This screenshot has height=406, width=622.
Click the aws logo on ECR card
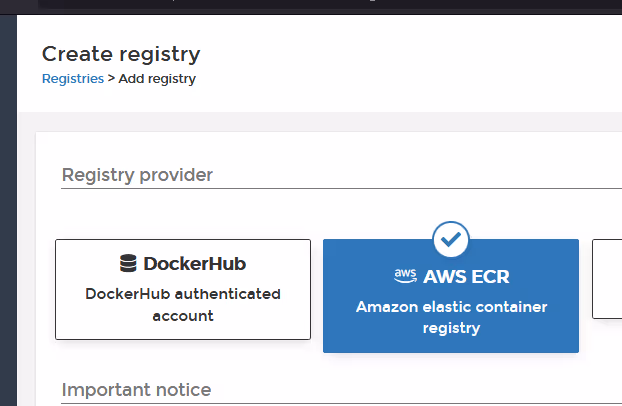pos(405,276)
